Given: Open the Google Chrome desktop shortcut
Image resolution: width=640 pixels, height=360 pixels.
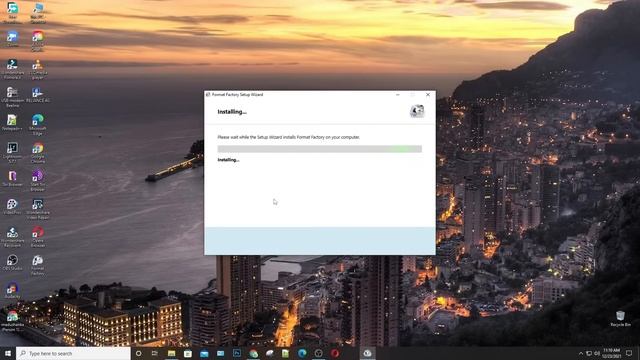Looking at the screenshot, I should pos(38,152).
